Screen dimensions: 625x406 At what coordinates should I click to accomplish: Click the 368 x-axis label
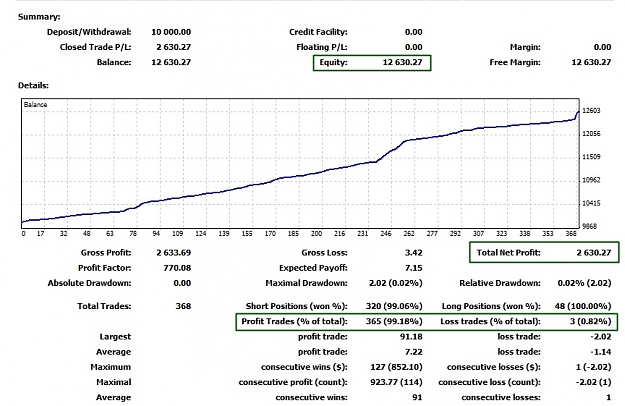pyautogui.click(x=571, y=234)
